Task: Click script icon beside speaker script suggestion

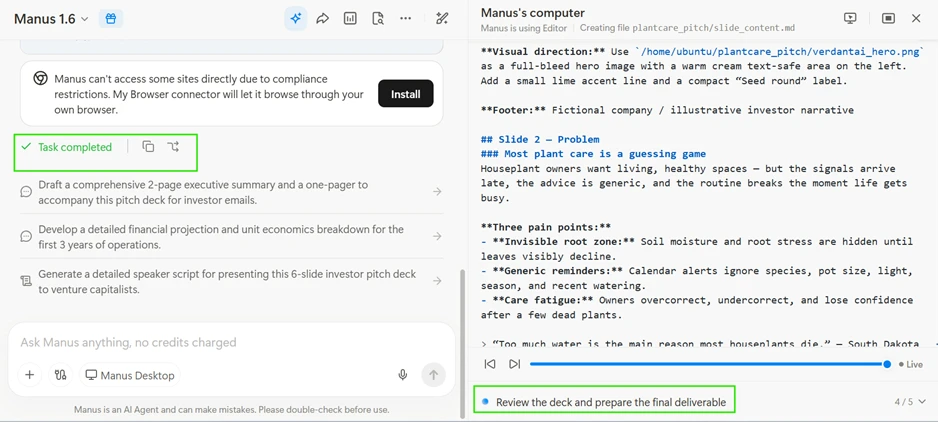Action: click(26, 281)
